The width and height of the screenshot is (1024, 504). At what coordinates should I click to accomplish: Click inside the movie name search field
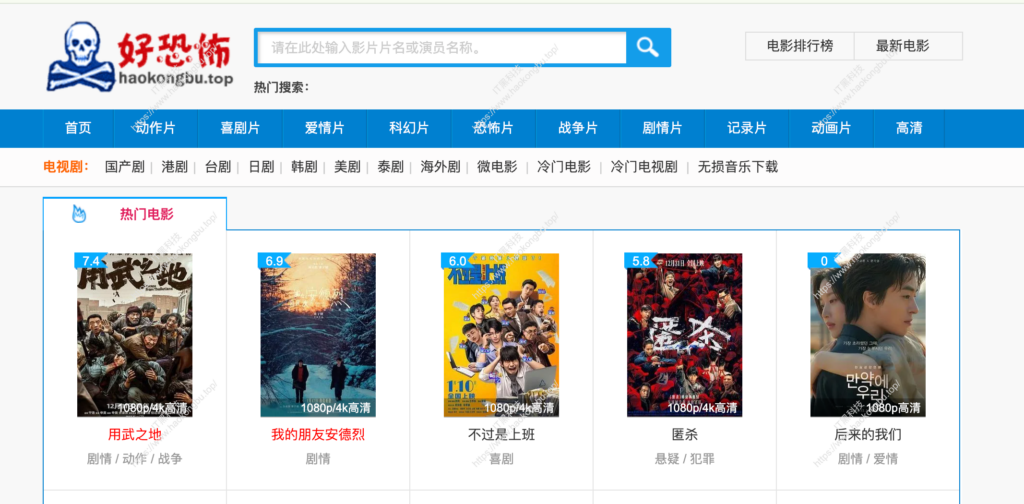(441, 47)
